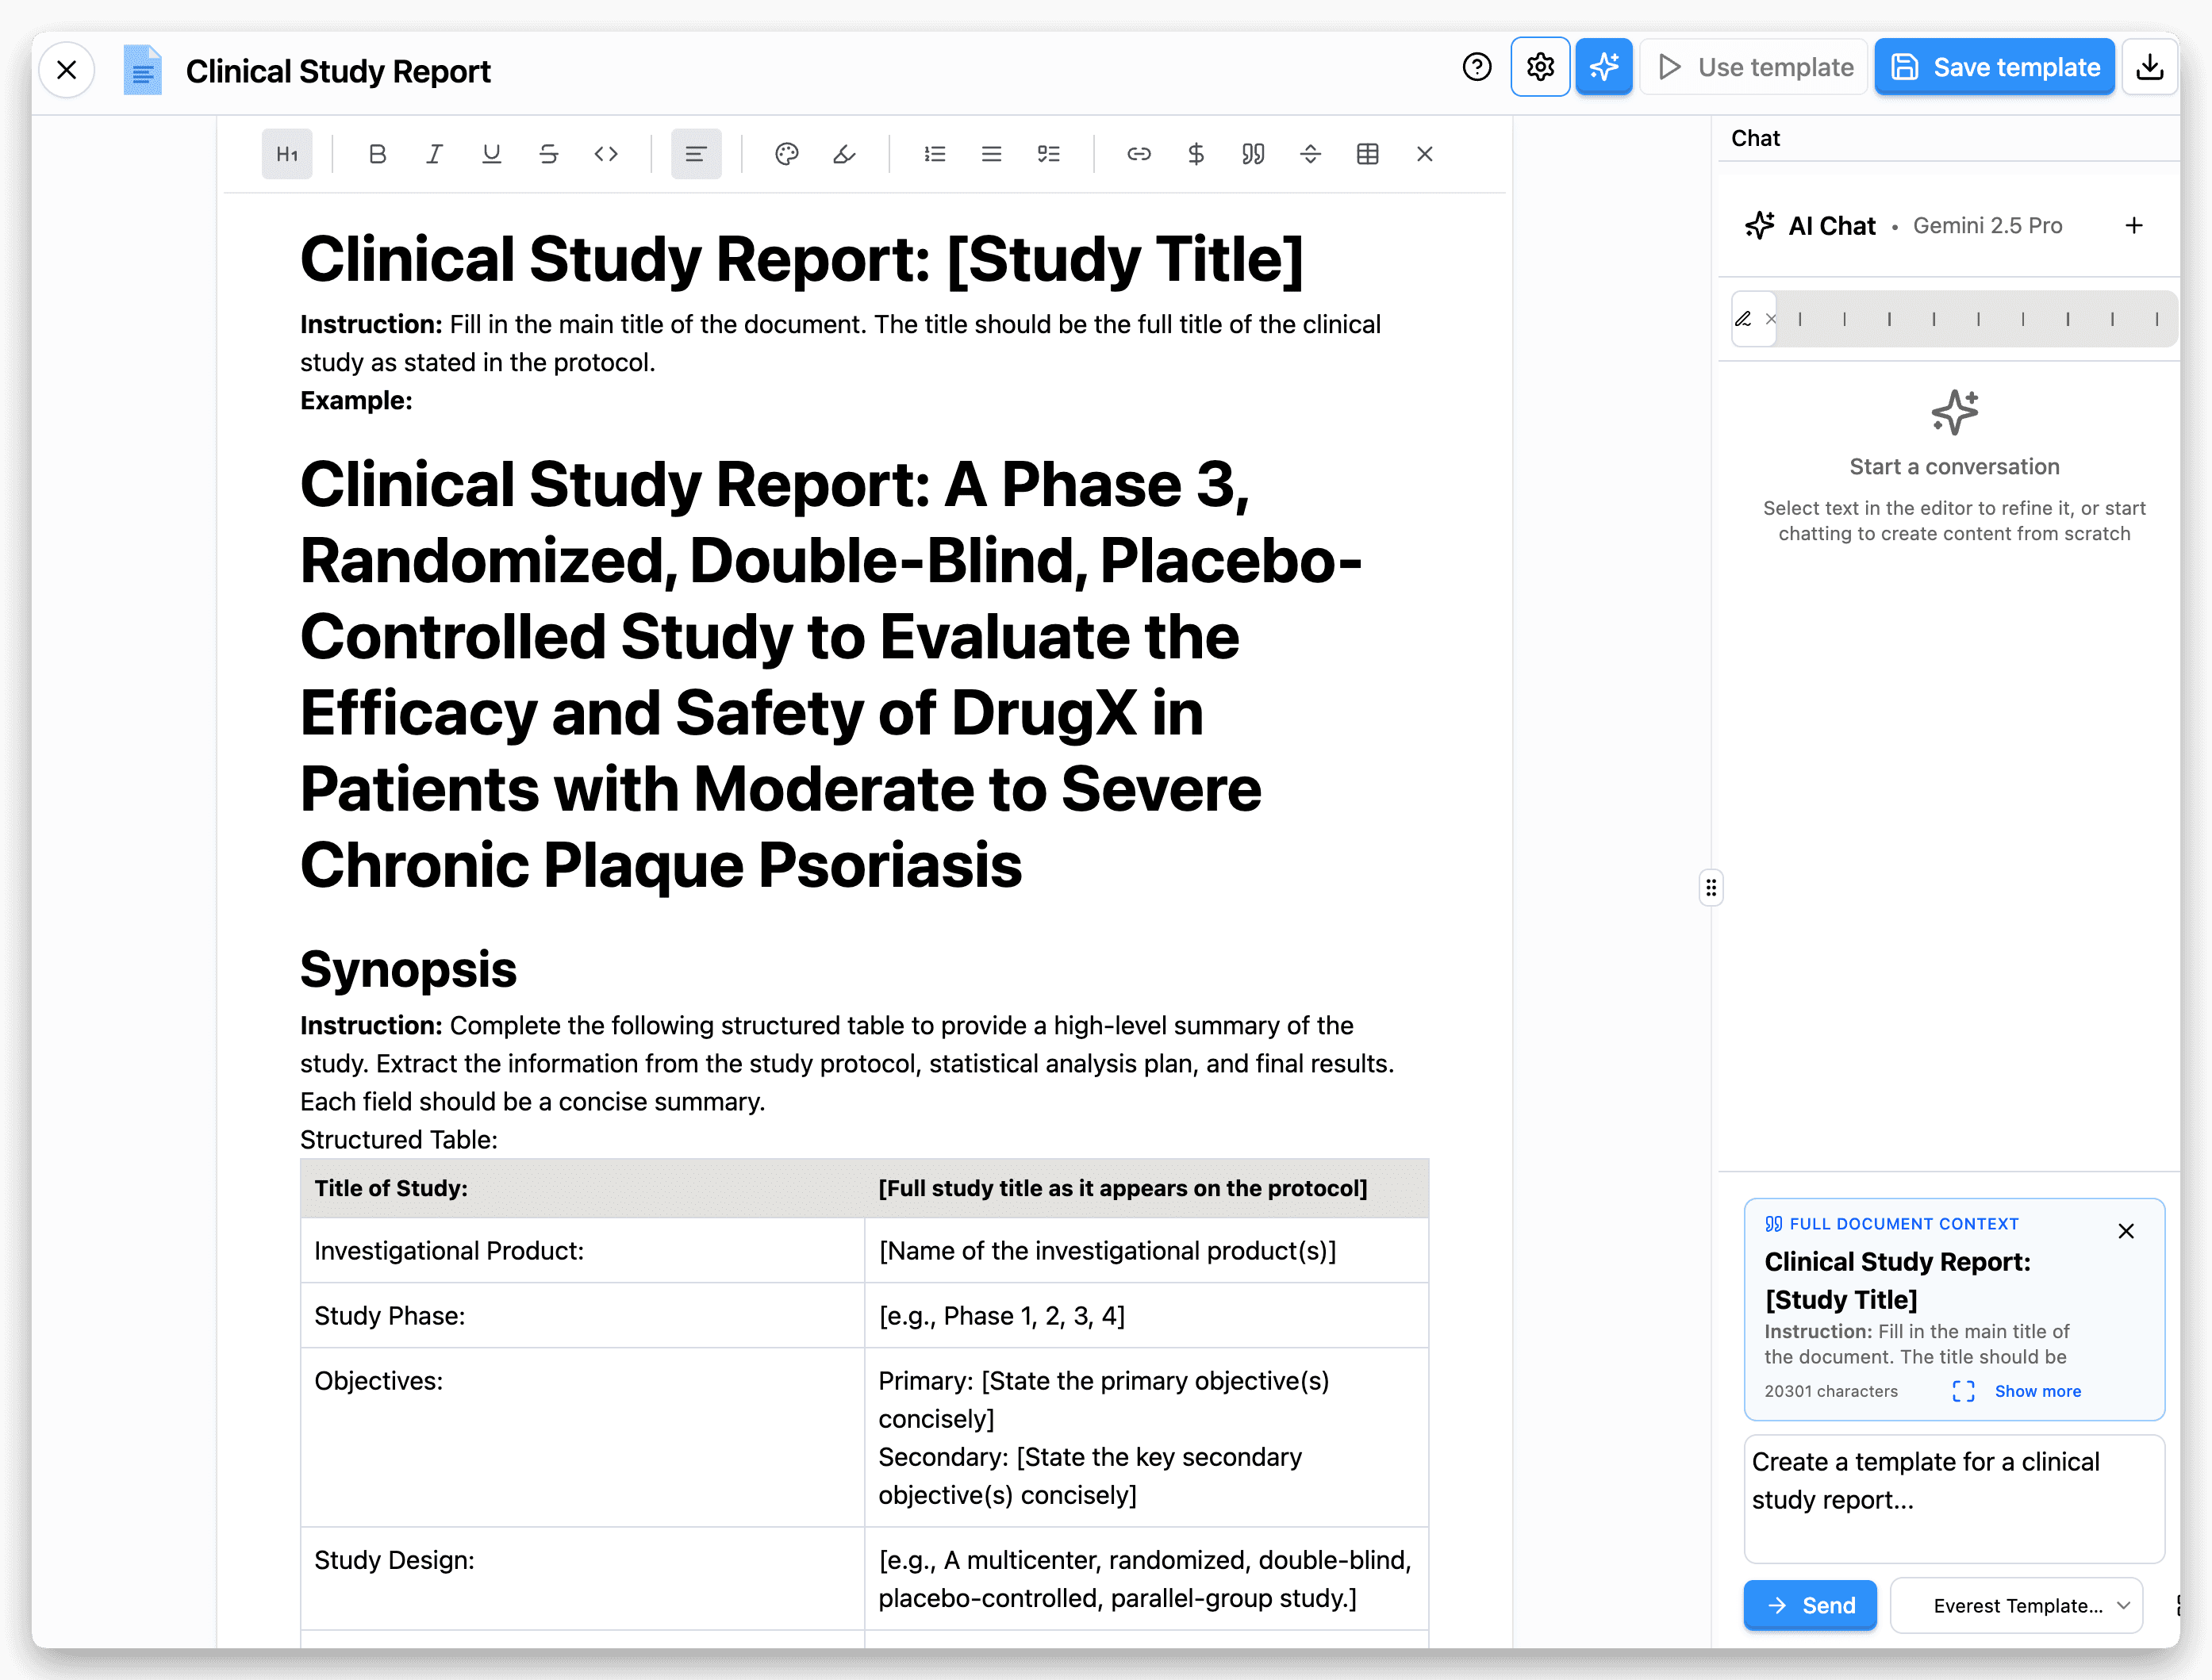Image resolution: width=2212 pixels, height=1680 pixels.
Task: Insert a table from toolbar
Action: pyautogui.click(x=1367, y=154)
